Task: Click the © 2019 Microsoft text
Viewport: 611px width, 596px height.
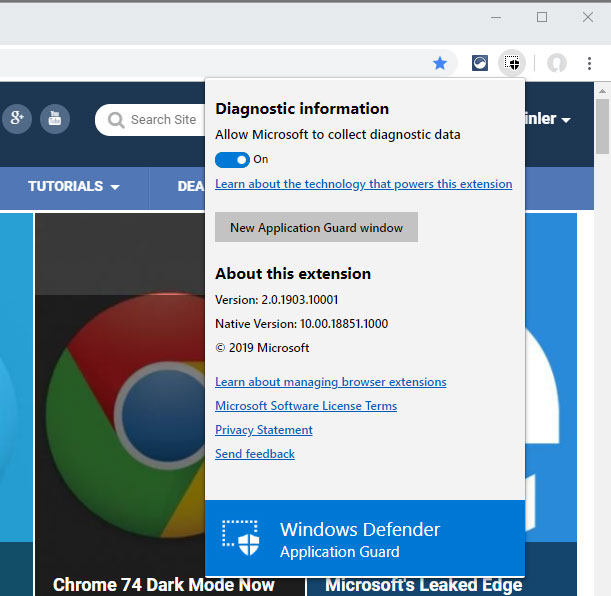Action: (x=262, y=347)
